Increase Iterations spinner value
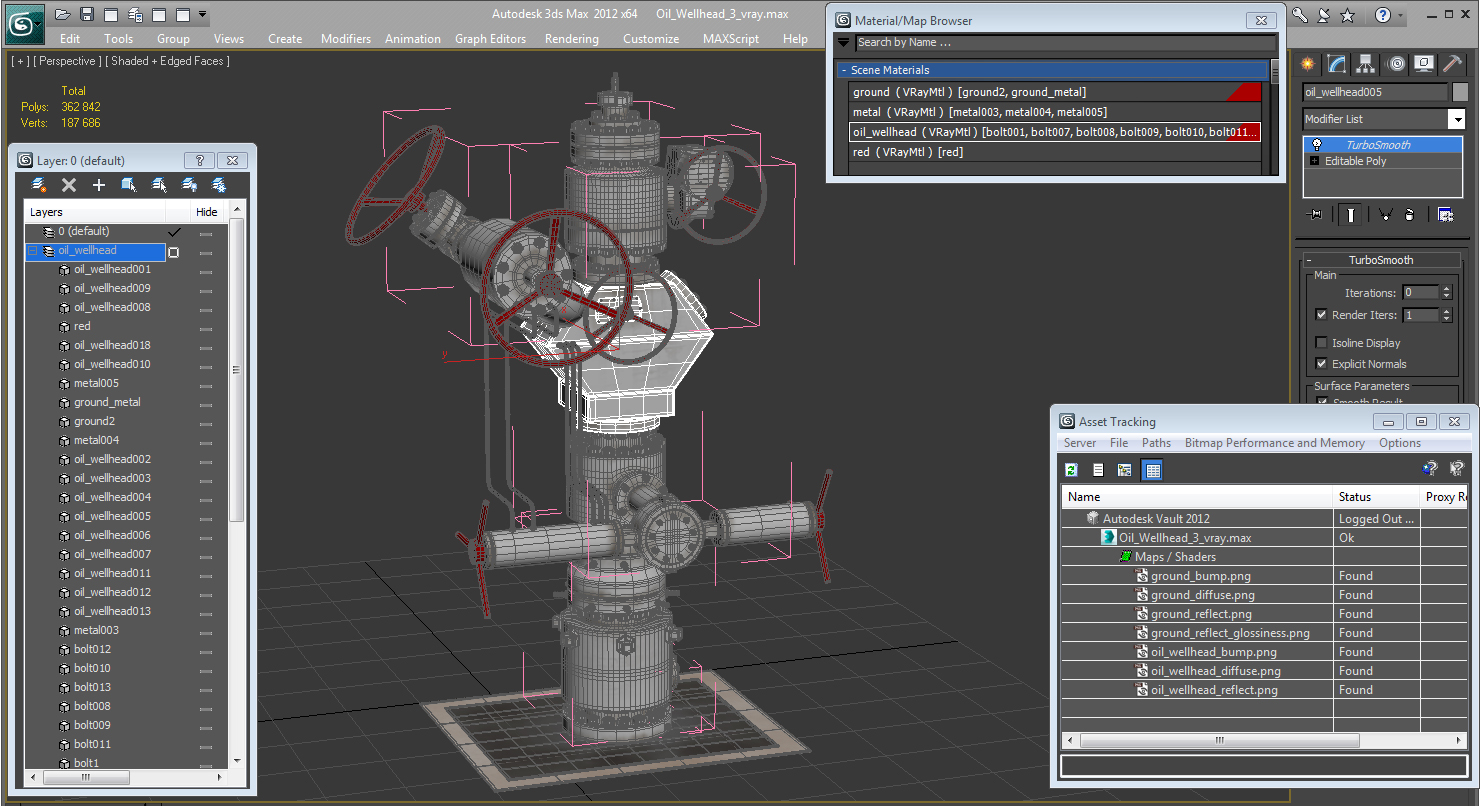Screen dimensions: 1480x806 tap(1446, 289)
